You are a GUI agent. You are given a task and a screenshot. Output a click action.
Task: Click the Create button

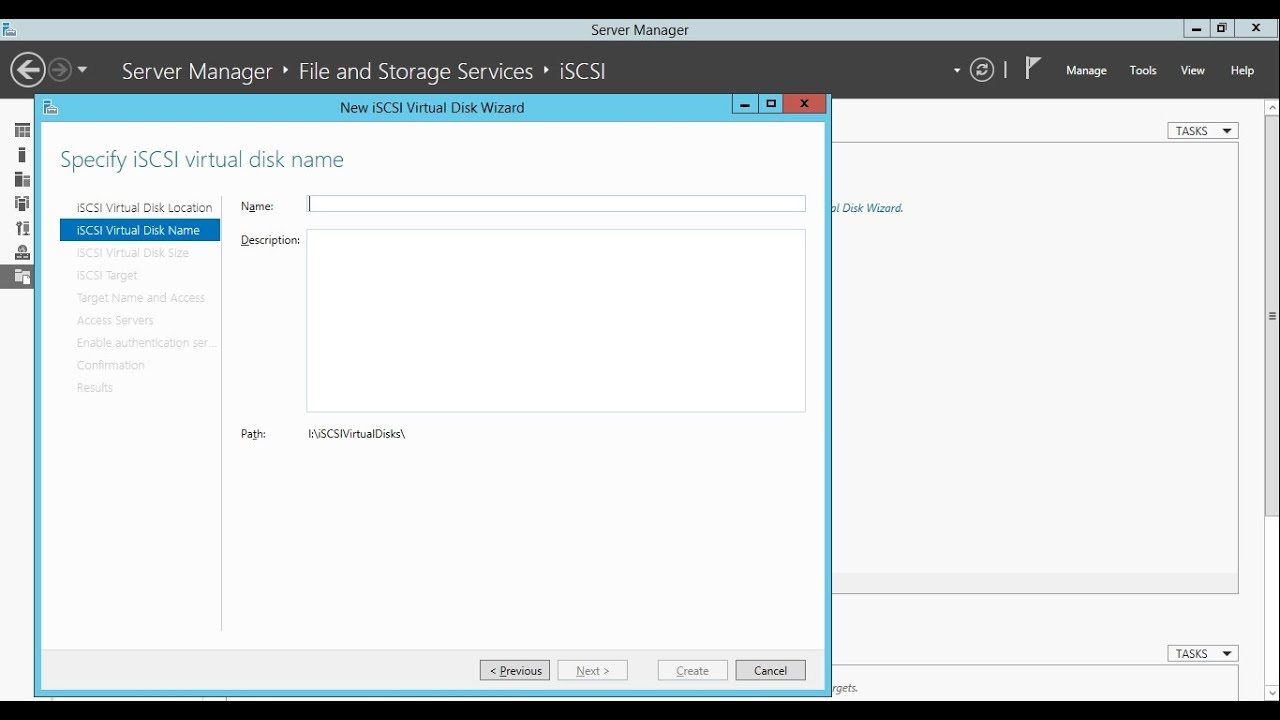point(693,670)
